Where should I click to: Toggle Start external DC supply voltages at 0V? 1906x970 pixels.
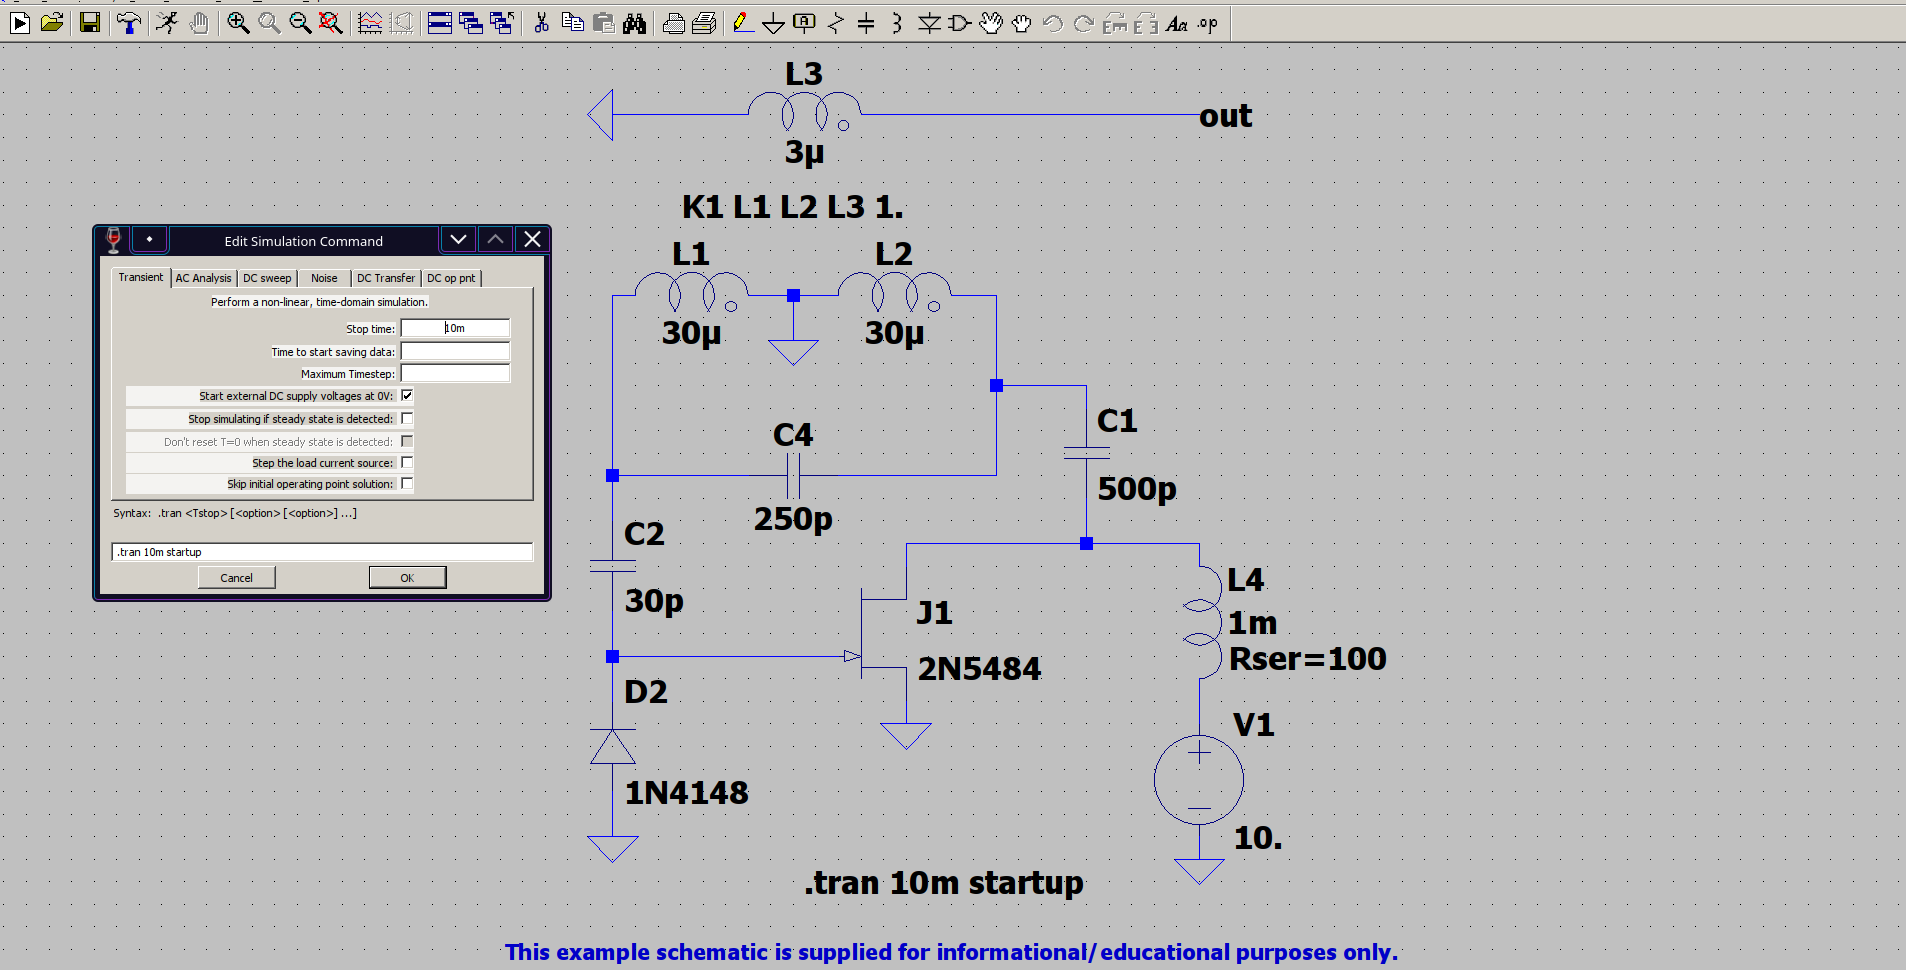click(407, 396)
